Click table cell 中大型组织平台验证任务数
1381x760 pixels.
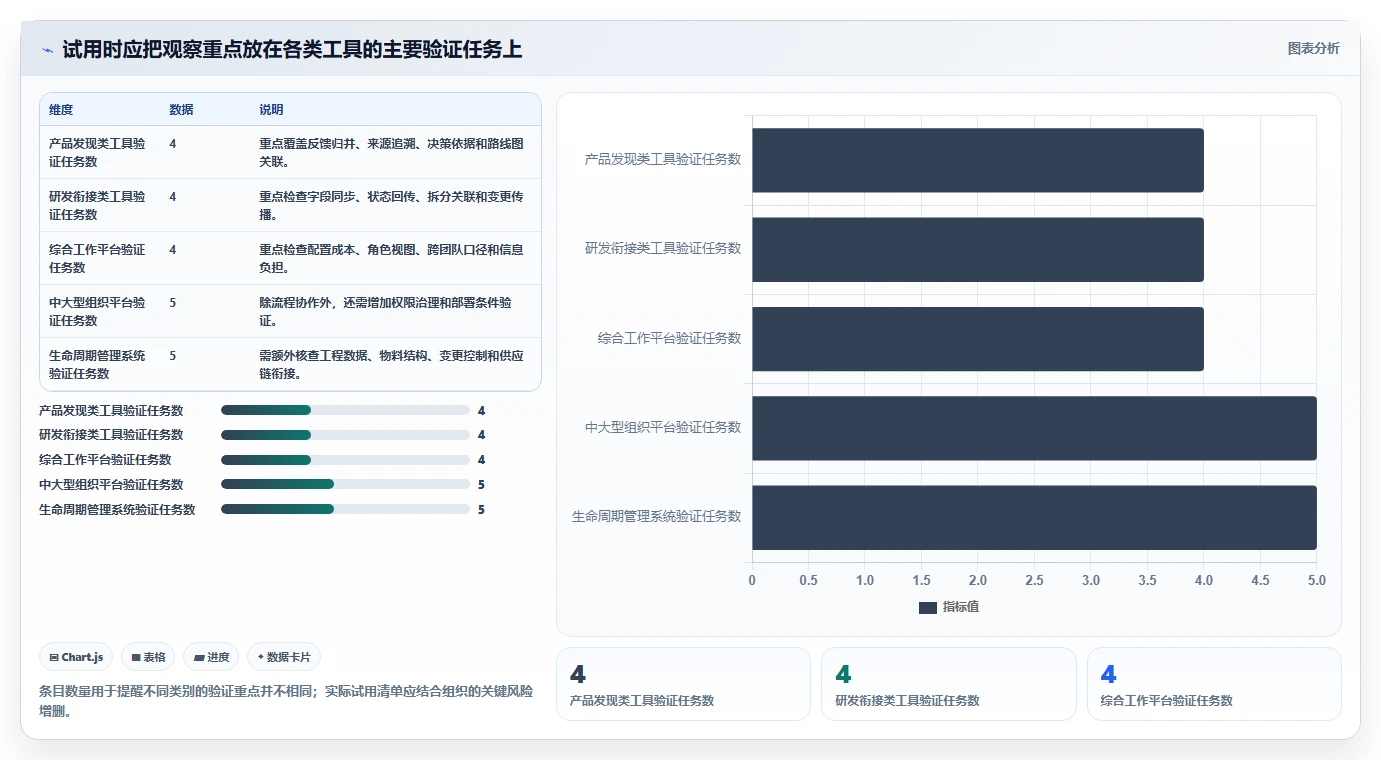coord(99,311)
